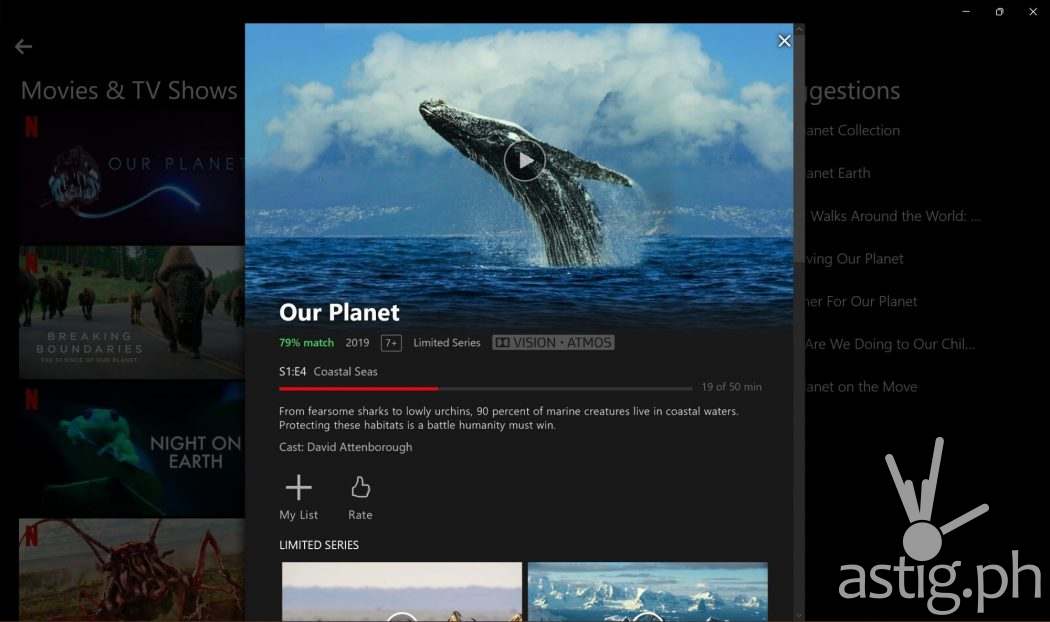Choose the 'ving Our Planet' suggestion
Viewport: 1050px width, 622px height.
click(854, 259)
